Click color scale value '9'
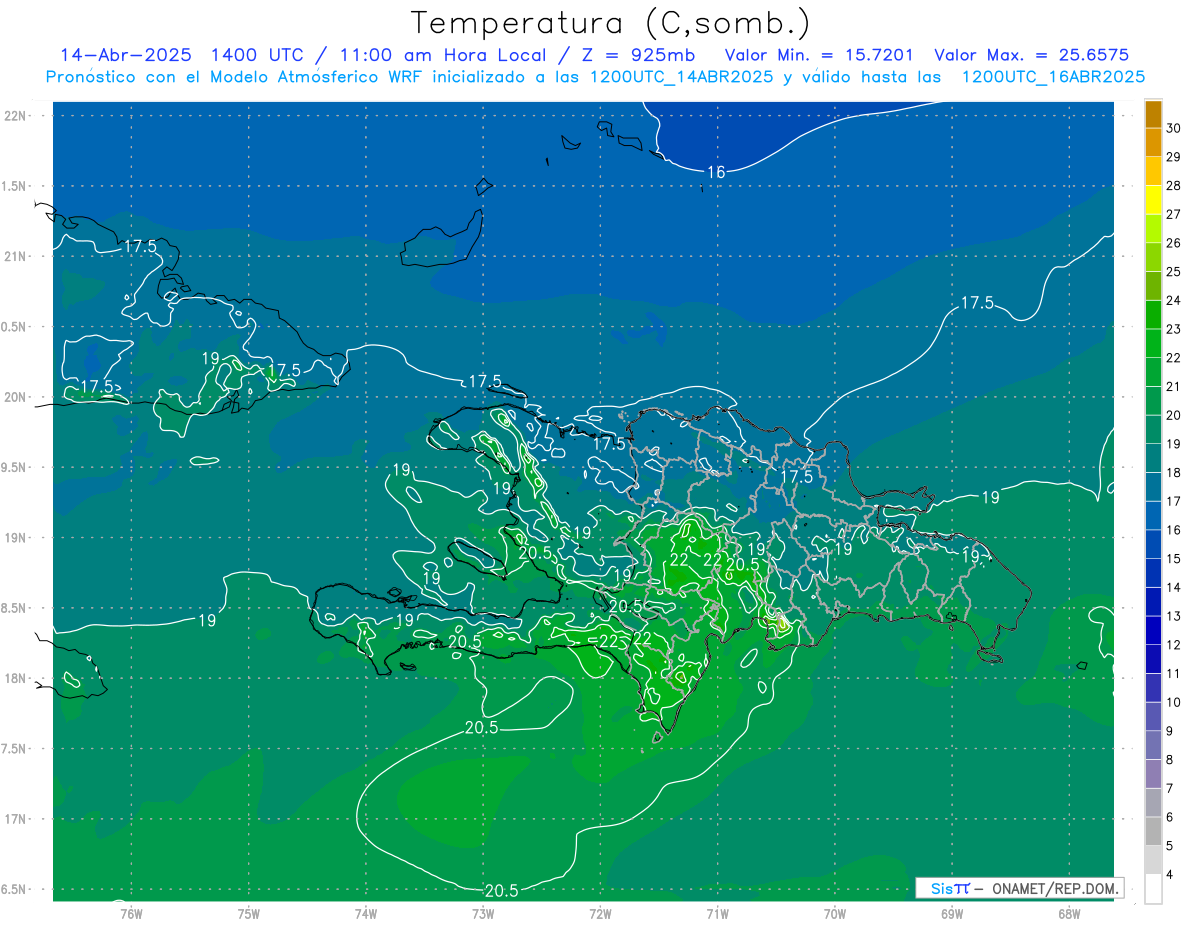 tap(1170, 731)
